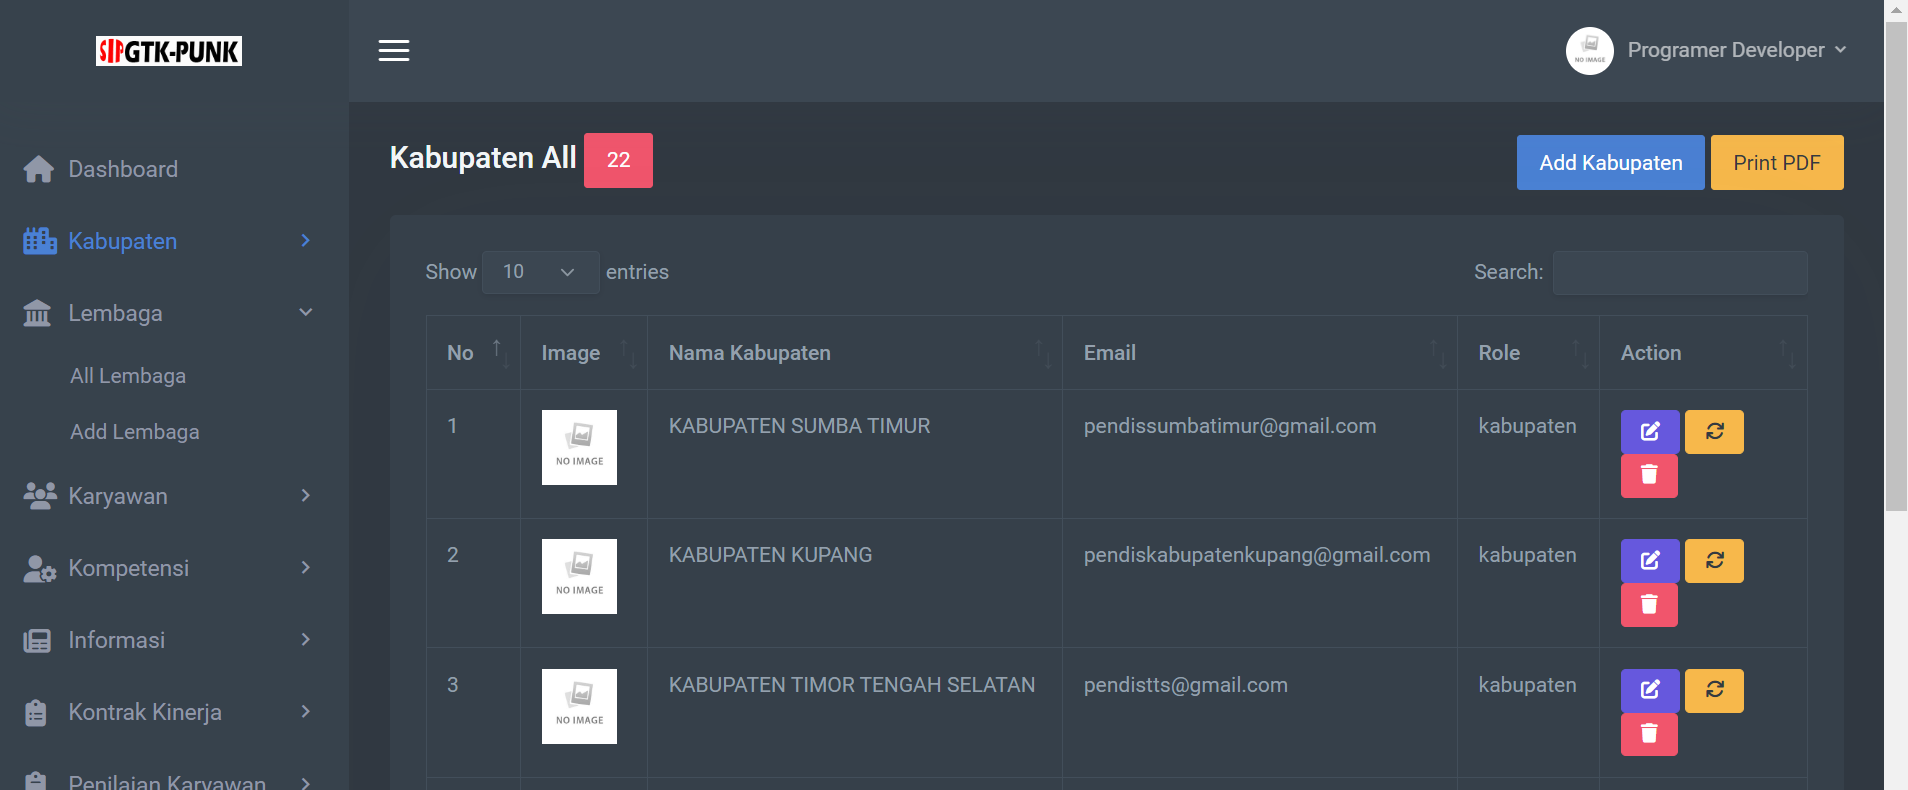Image resolution: width=1908 pixels, height=790 pixels.
Task: Open the show entries dropdown
Action: click(540, 272)
